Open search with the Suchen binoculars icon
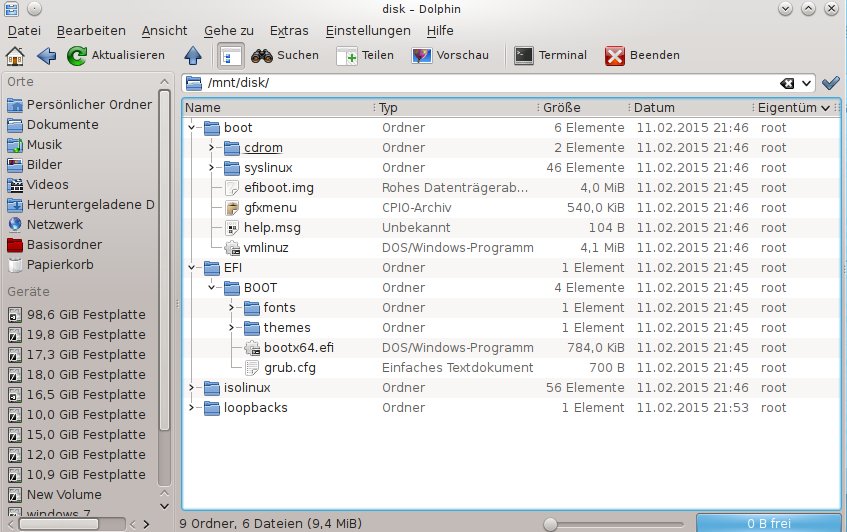The height and width of the screenshot is (532, 847). click(262, 55)
